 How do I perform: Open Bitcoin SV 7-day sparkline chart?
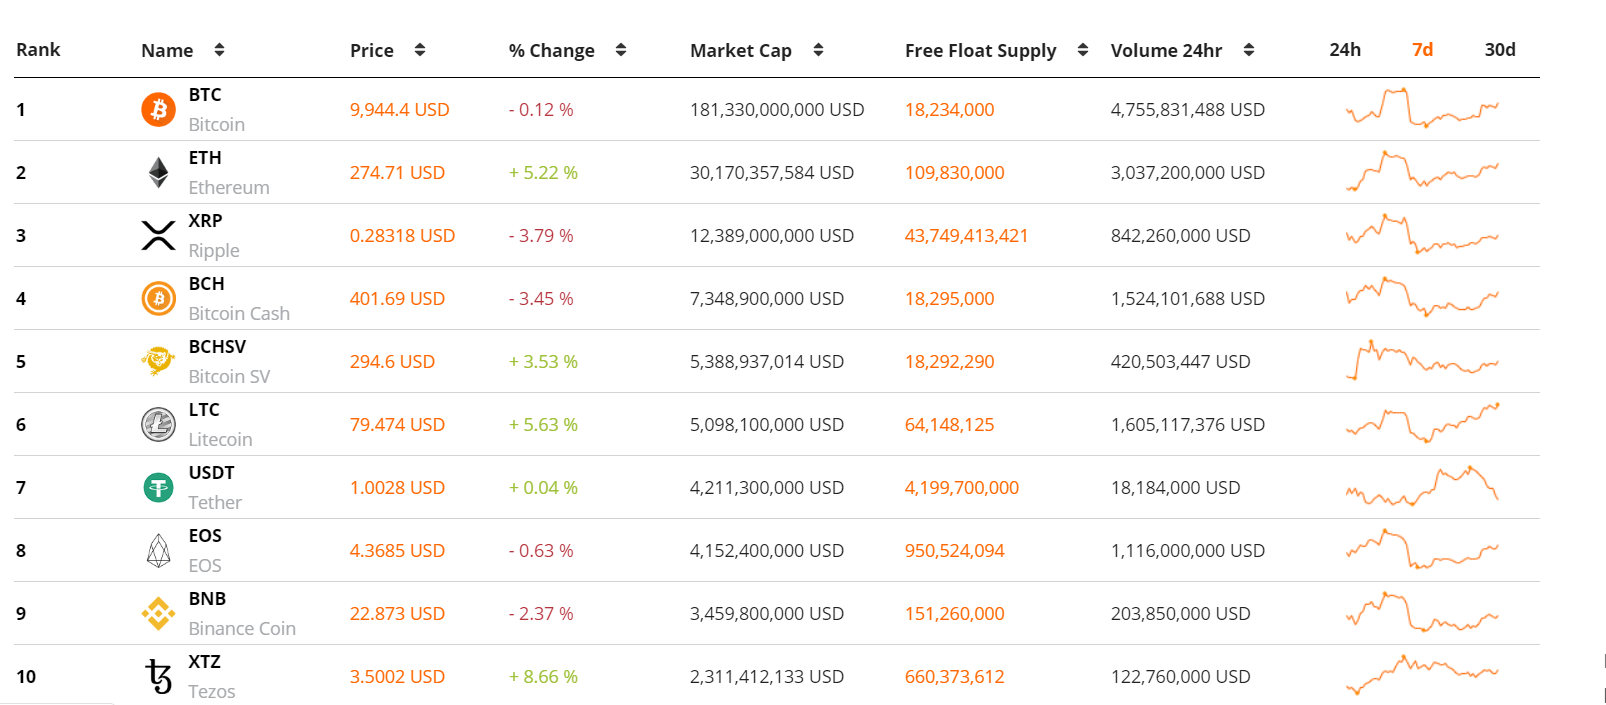(1422, 360)
